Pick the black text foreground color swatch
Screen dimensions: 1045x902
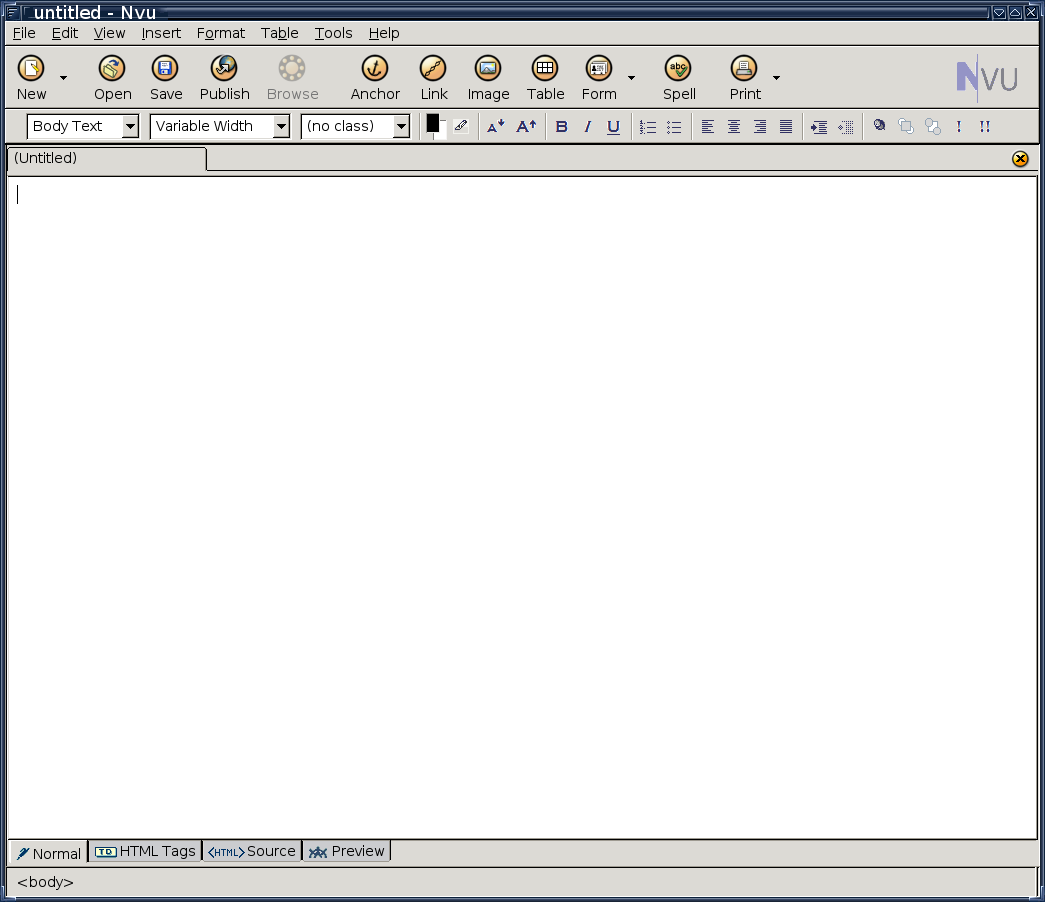(x=433, y=123)
